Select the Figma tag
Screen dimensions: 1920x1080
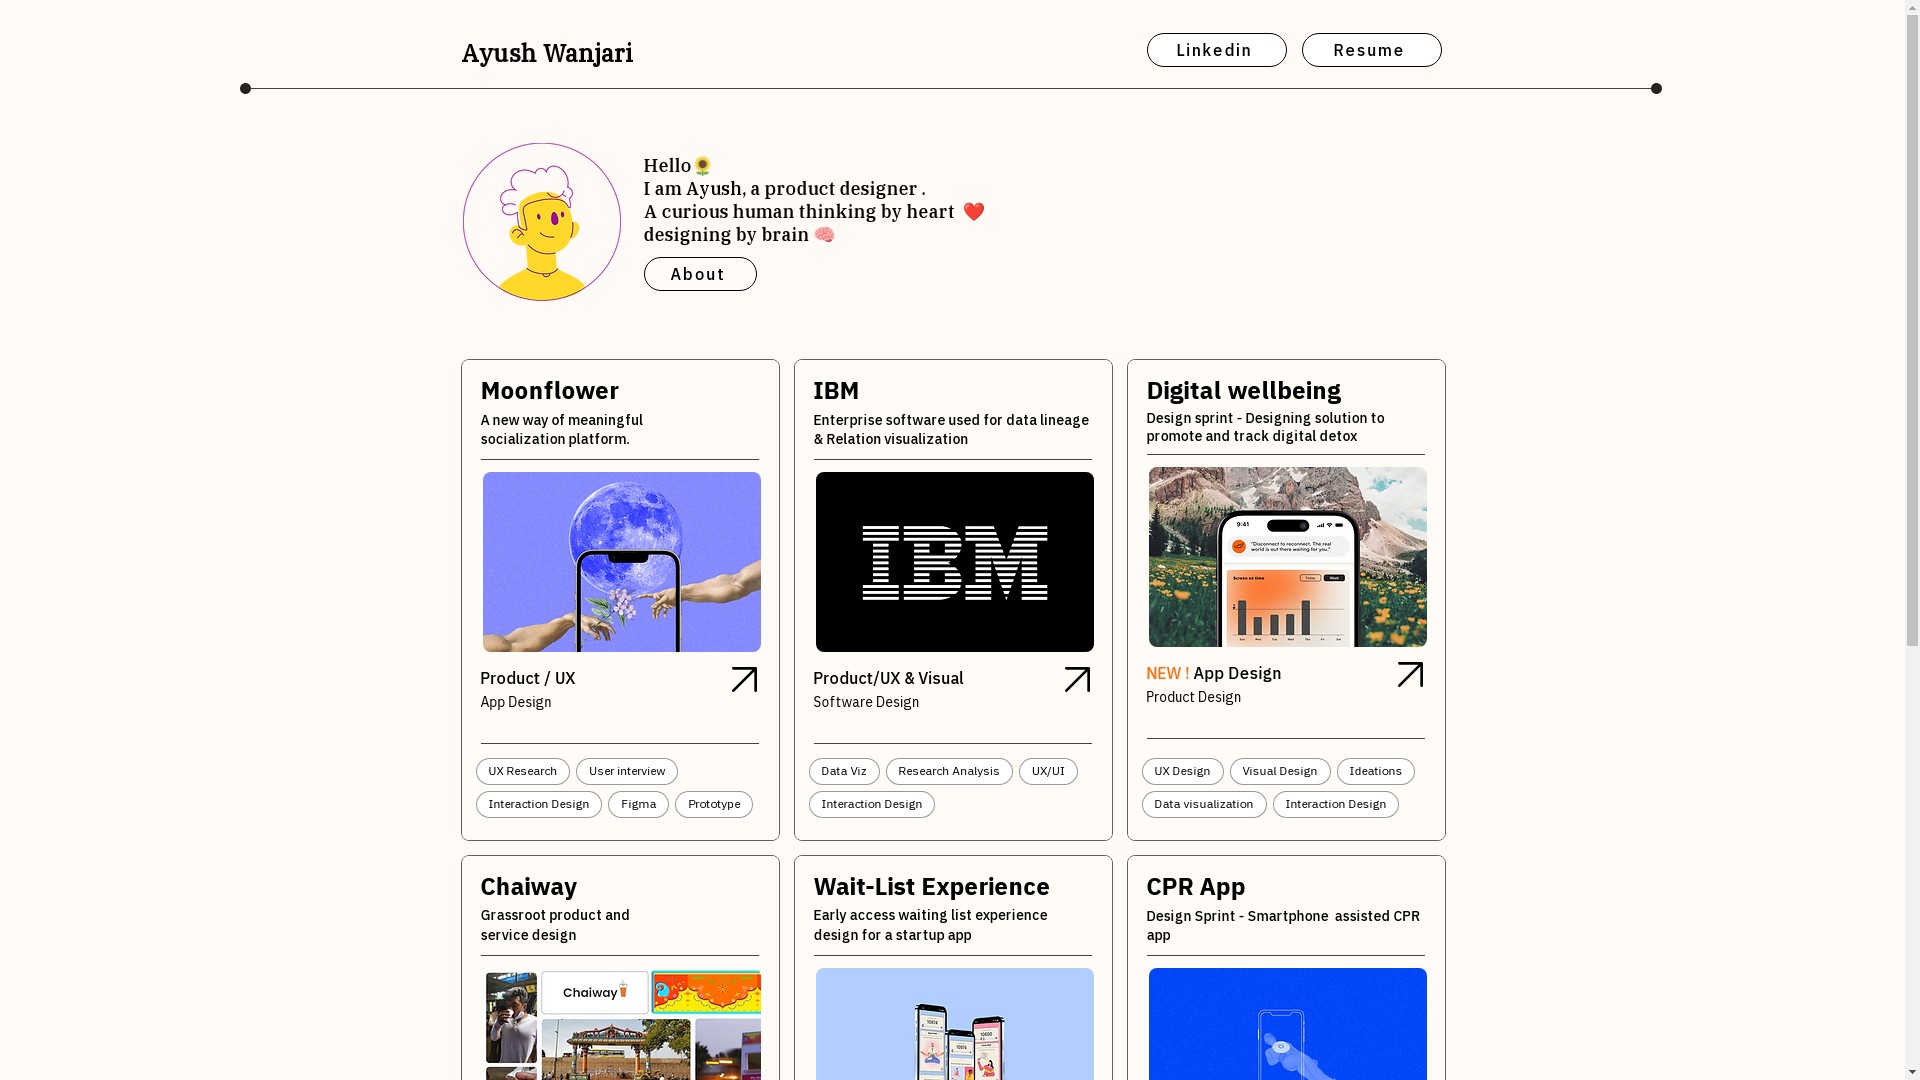[638, 804]
